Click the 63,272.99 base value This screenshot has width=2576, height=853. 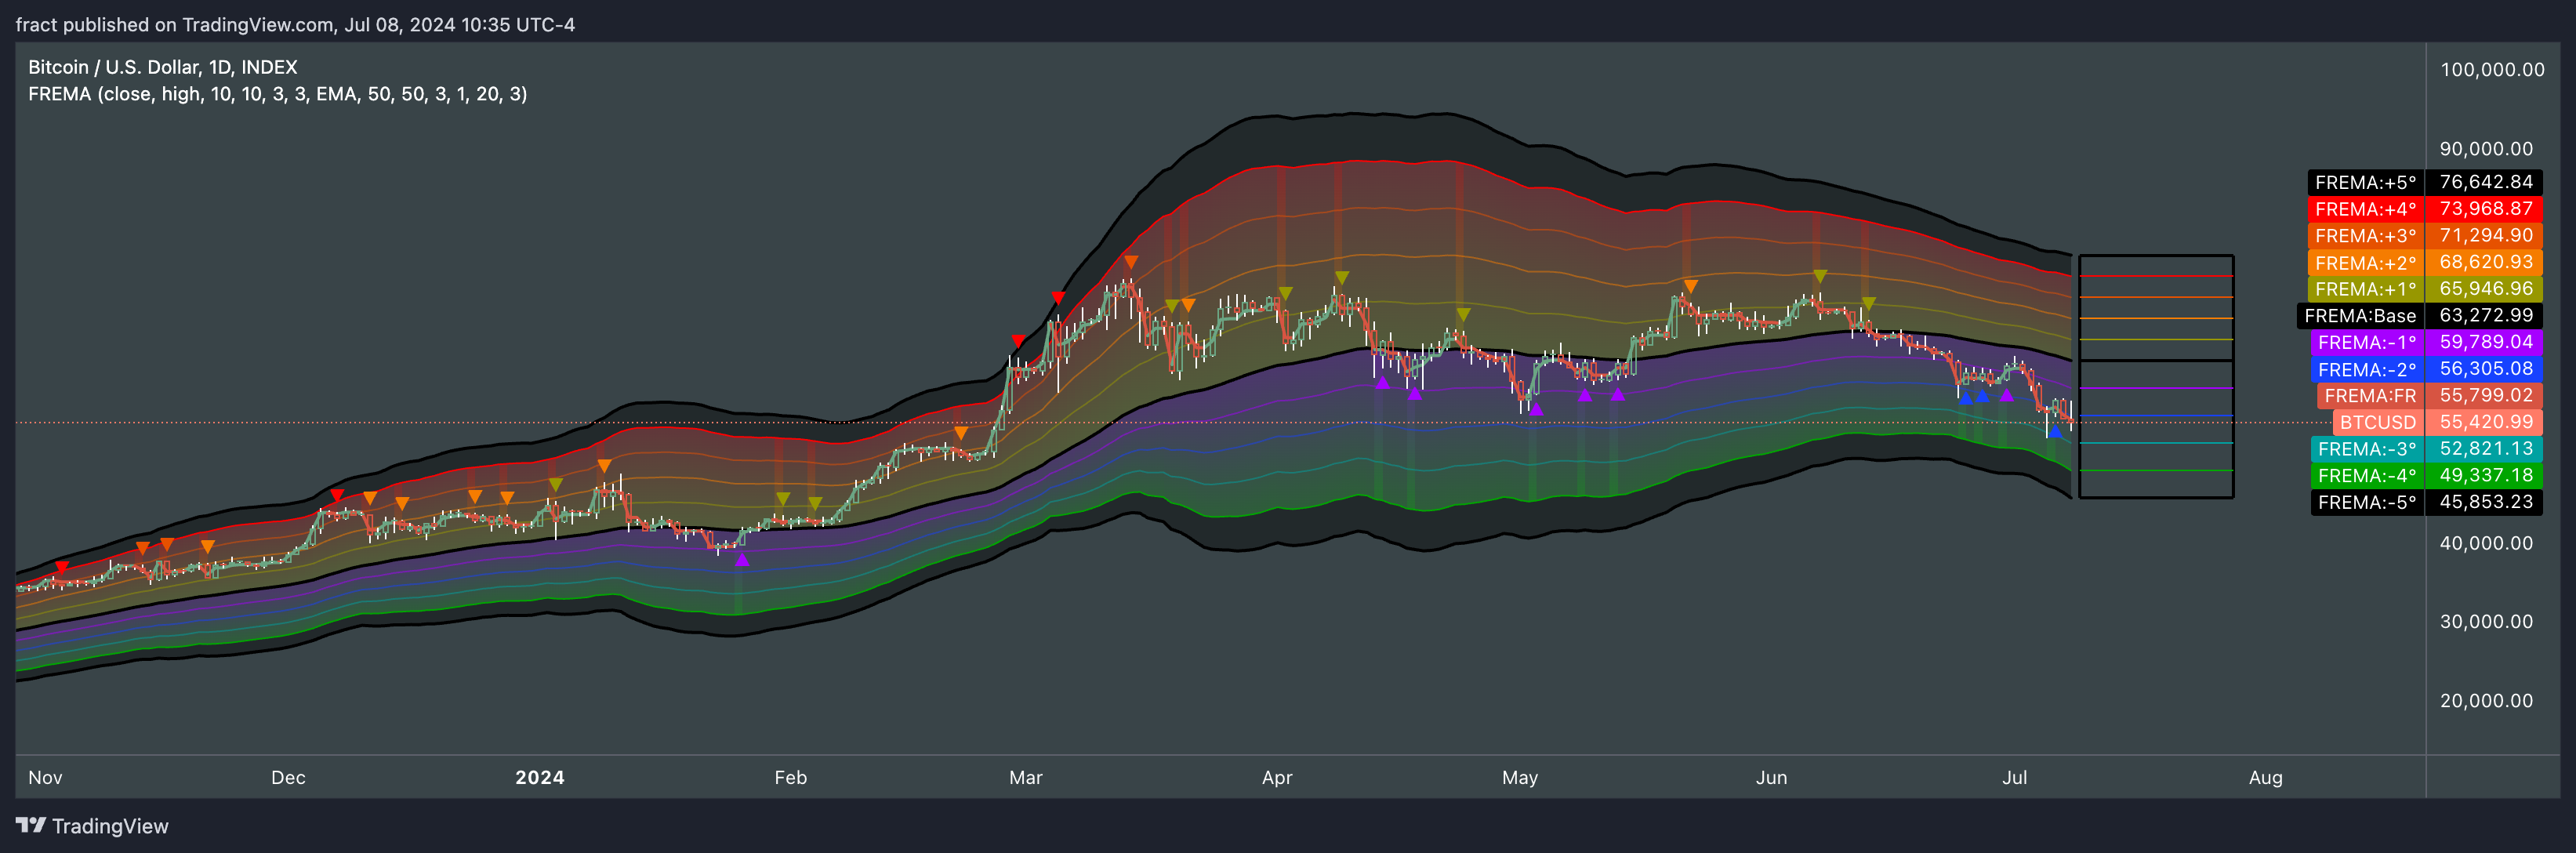[x=2486, y=316]
